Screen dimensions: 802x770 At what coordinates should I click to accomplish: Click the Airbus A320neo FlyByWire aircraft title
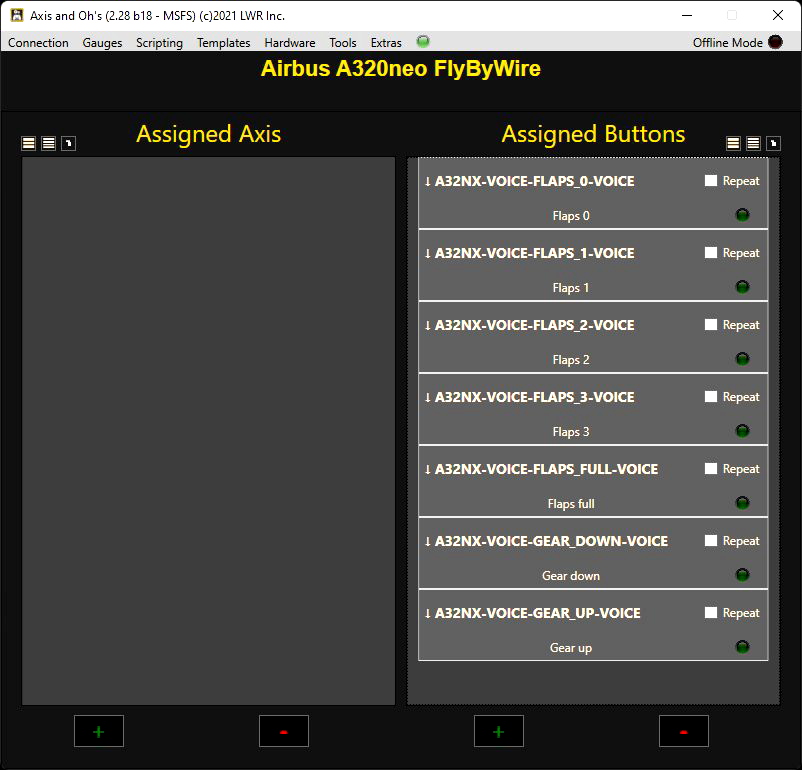(x=400, y=69)
